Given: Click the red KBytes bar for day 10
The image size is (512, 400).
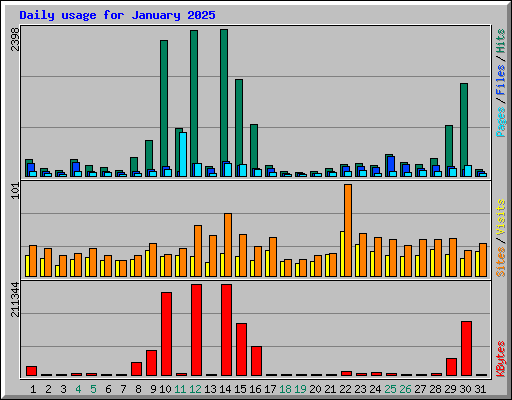Looking at the screenshot, I should pos(166,334).
